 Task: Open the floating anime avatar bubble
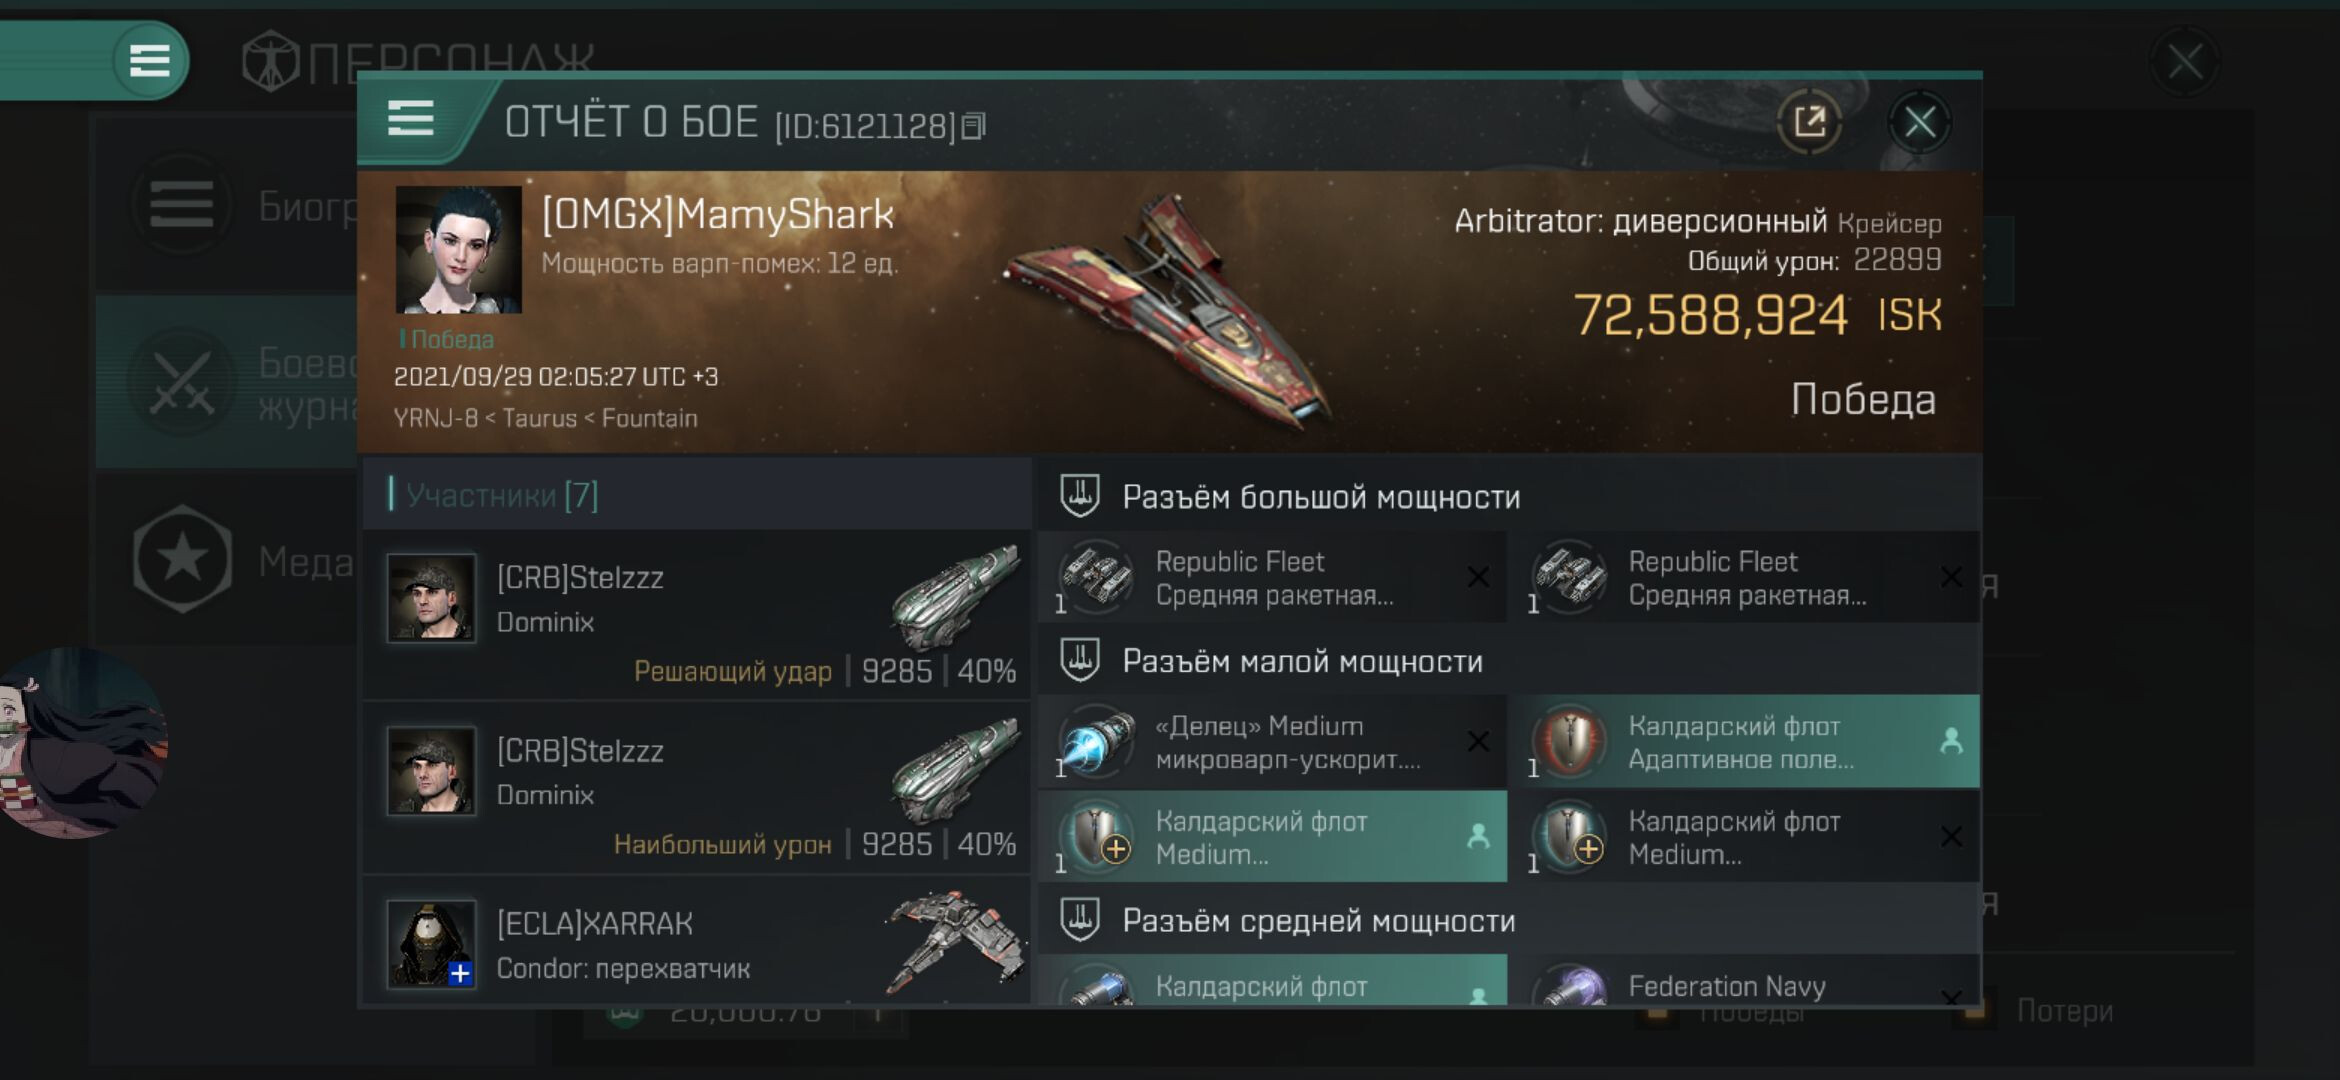click(82, 742)
